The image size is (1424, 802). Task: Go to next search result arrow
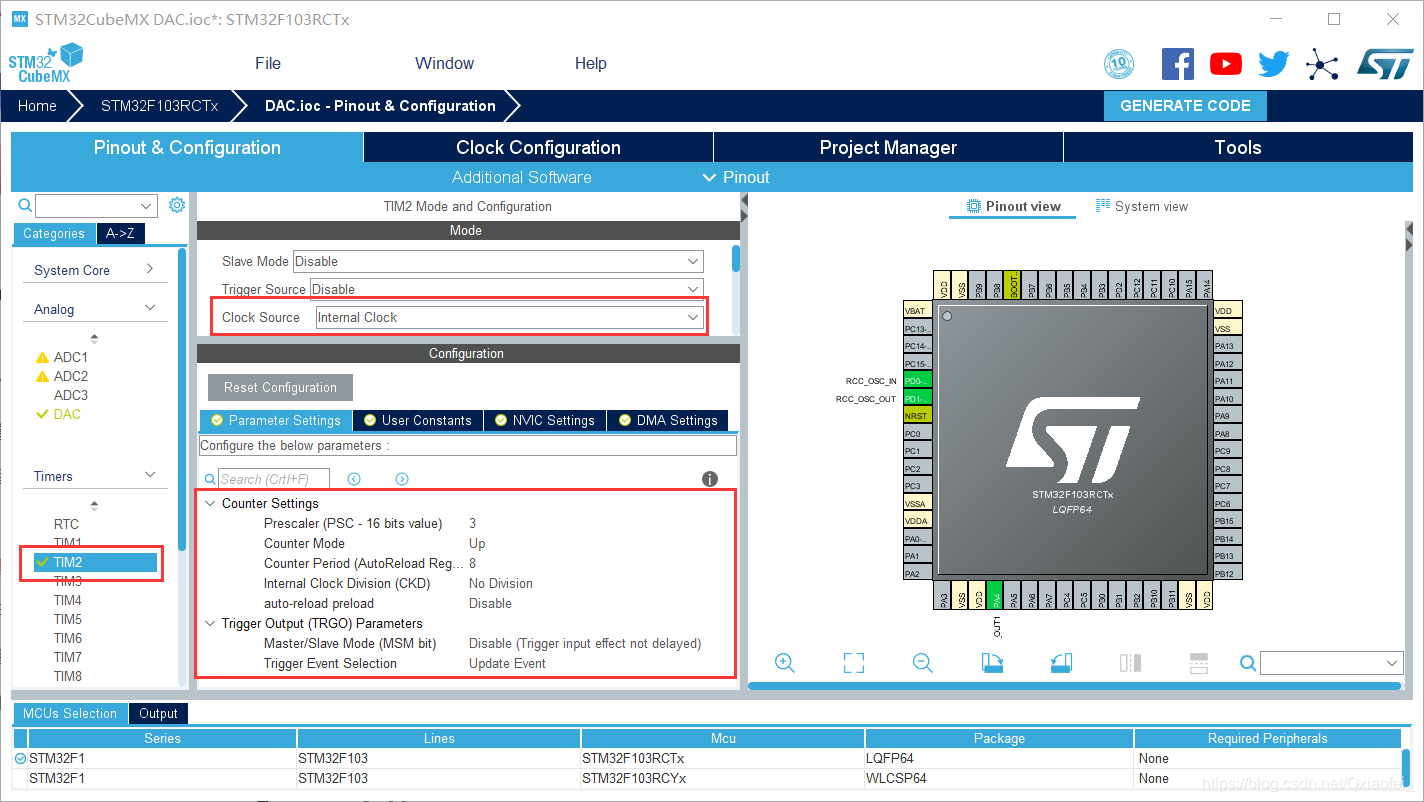point(402,479)
